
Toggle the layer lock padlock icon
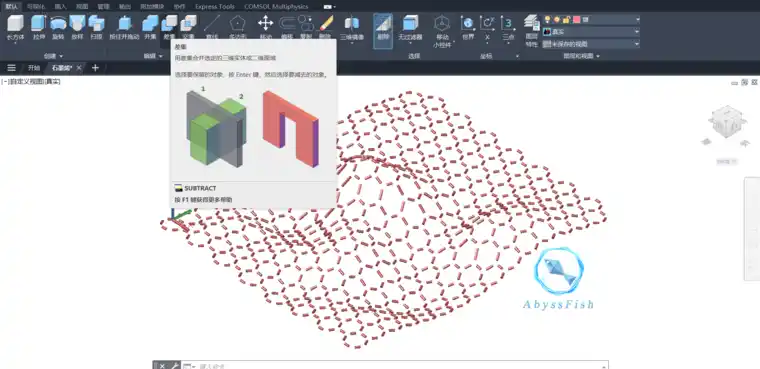(x=566, y=19)
